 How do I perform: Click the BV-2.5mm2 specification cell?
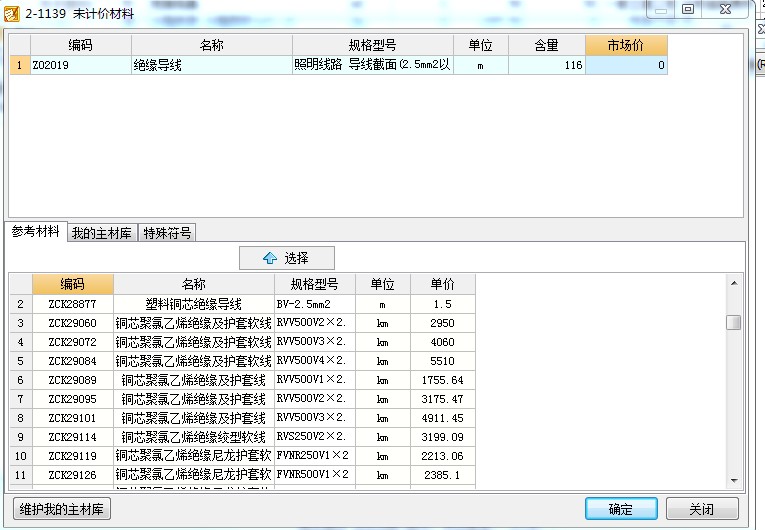315,304
